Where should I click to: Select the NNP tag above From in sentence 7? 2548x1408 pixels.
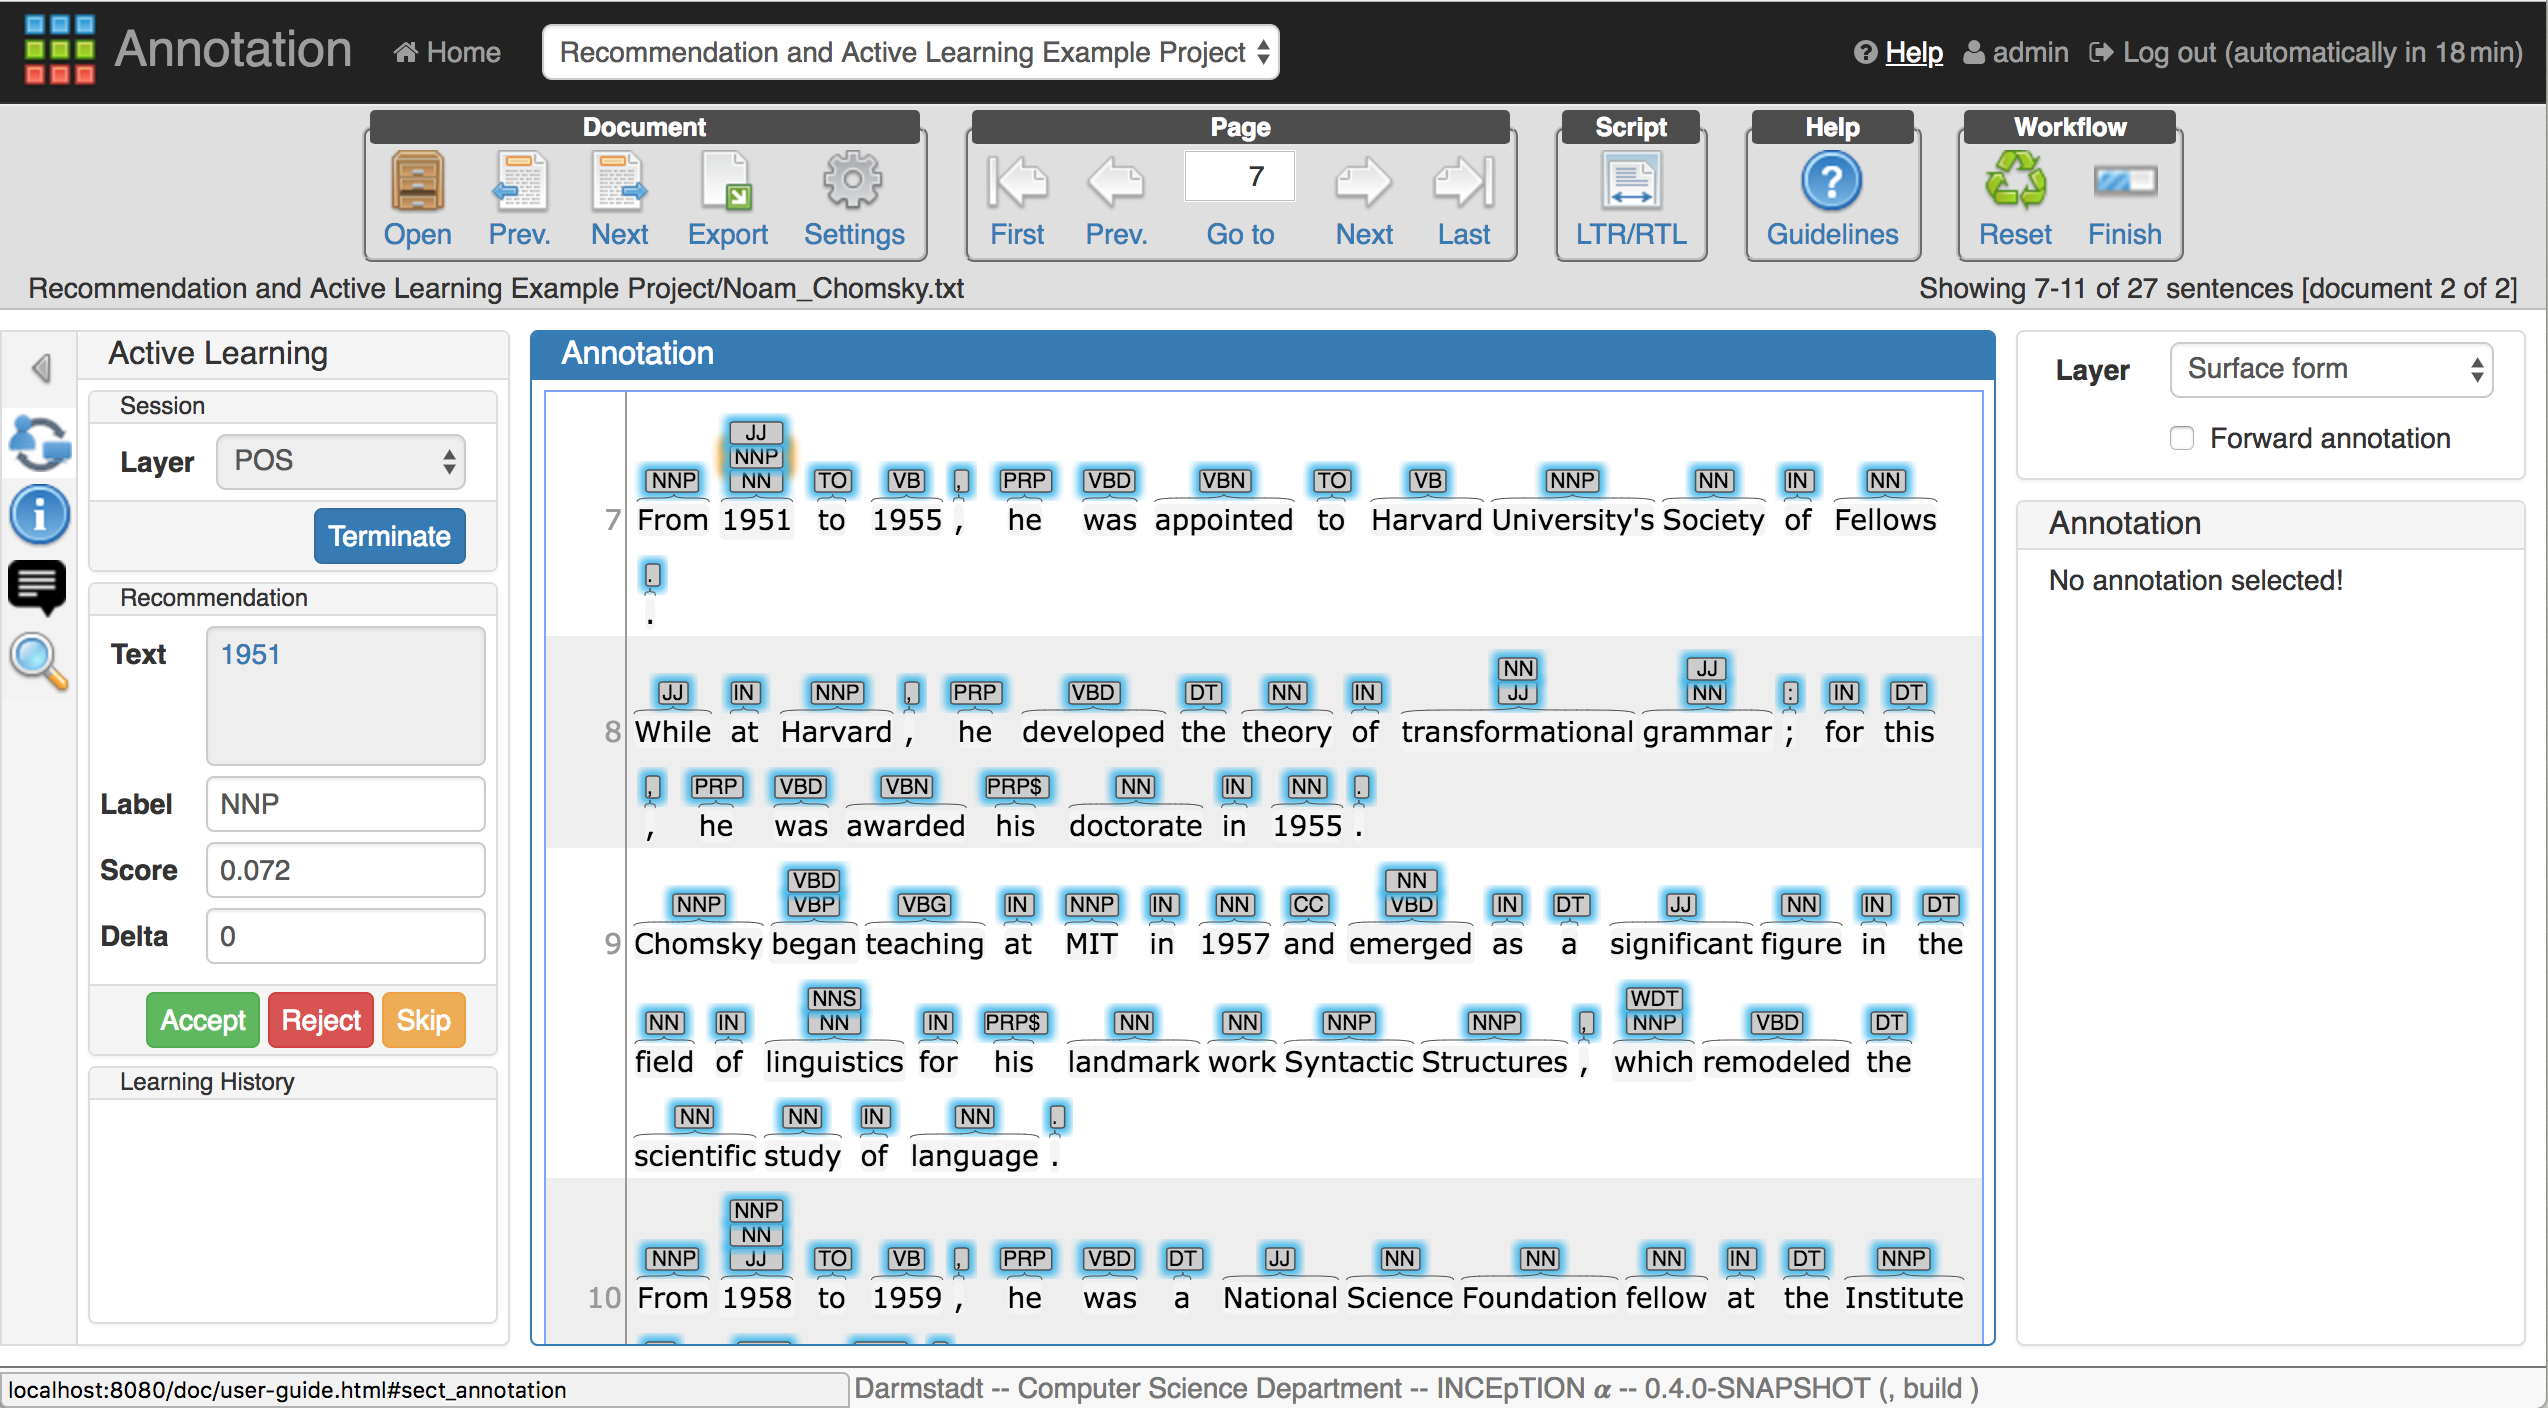(x=674, y=481)
